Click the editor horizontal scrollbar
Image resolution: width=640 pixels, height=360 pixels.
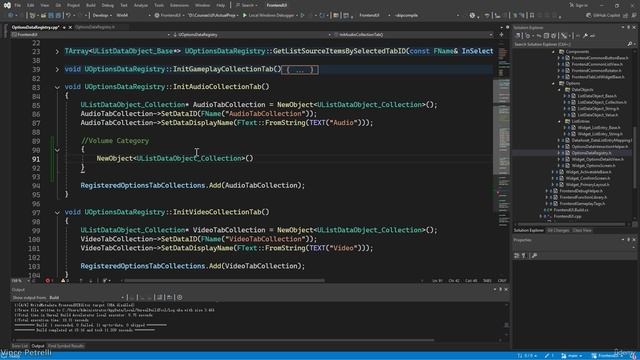pyautogui.click(x=224, y=281)
